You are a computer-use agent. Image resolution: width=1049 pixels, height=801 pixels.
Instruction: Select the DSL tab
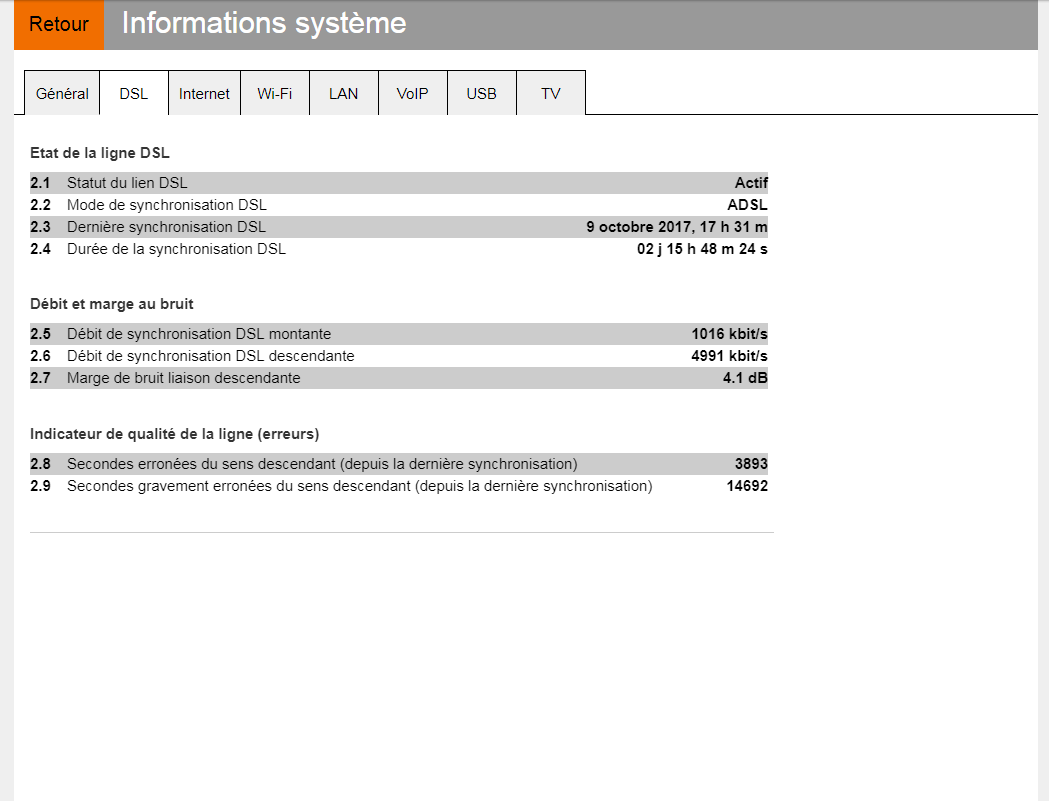tap(134, 94)
